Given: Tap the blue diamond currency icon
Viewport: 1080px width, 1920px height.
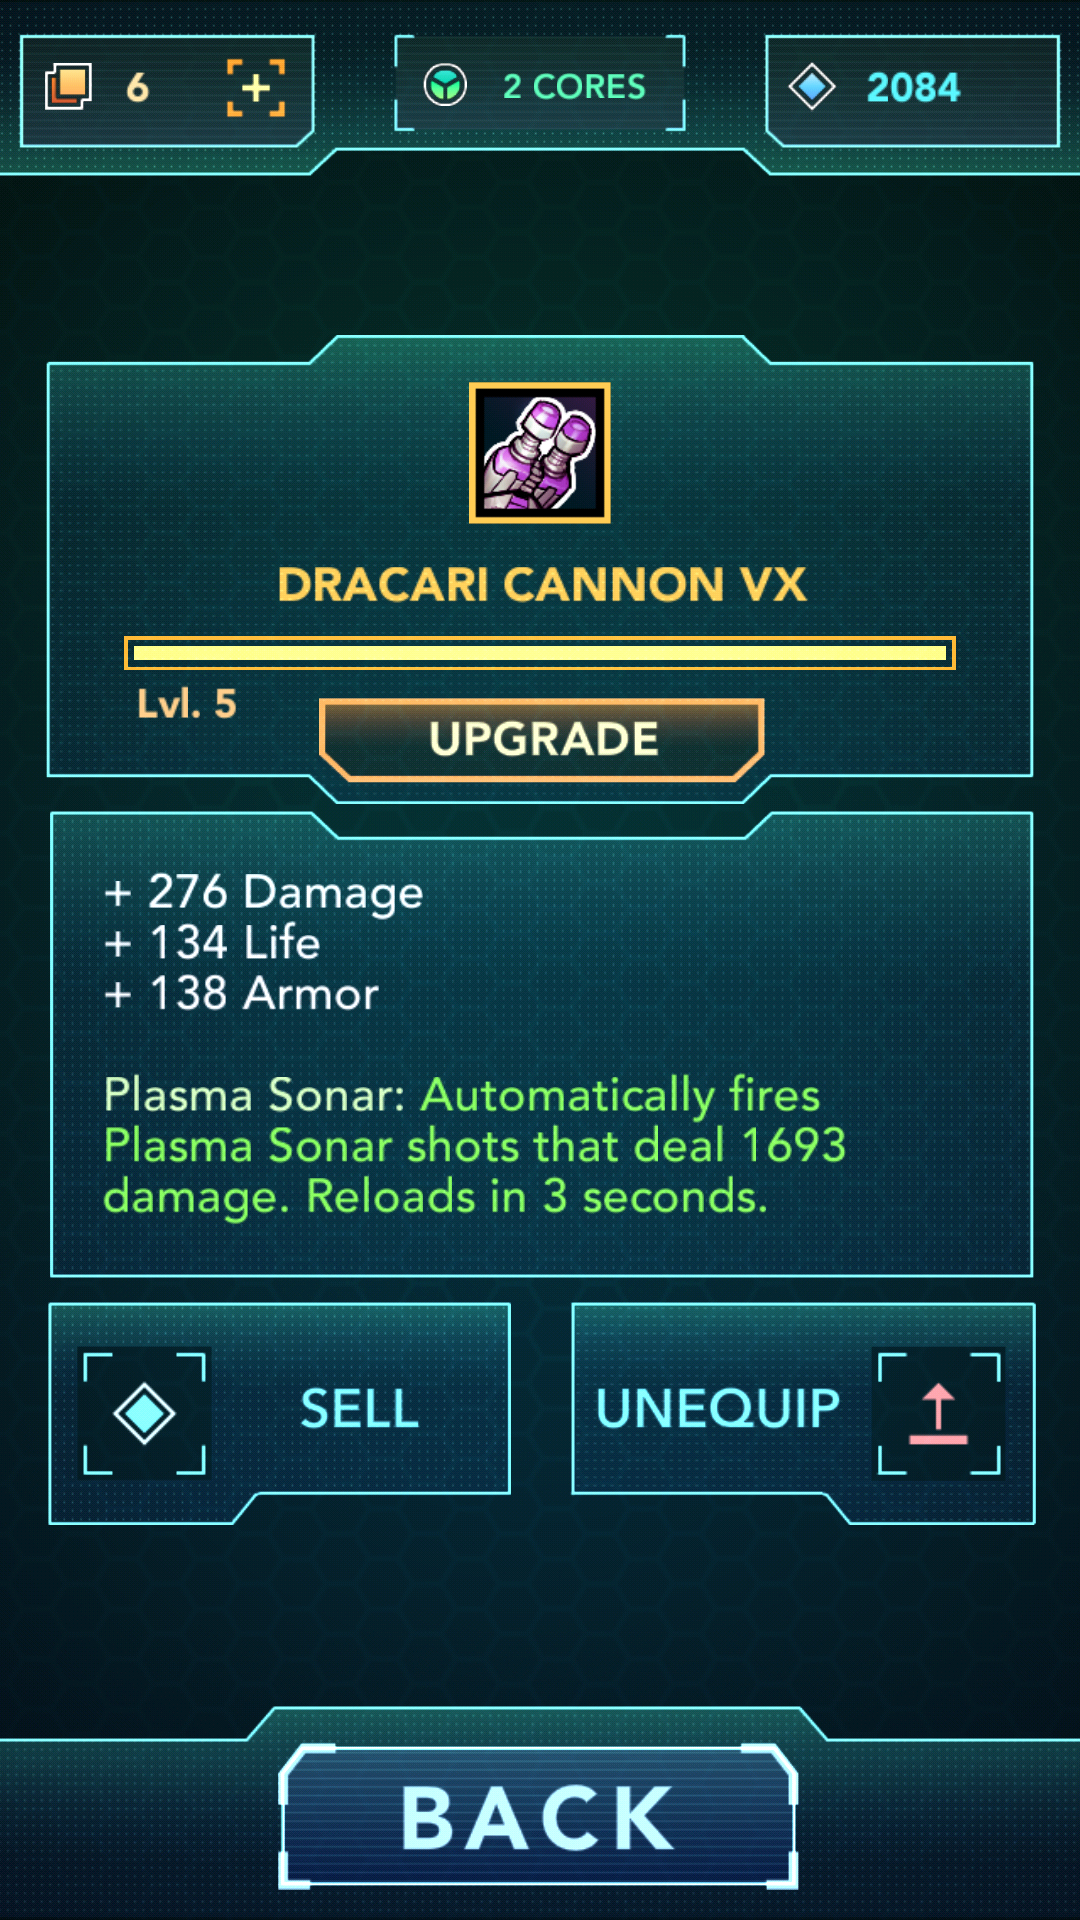Looking at the screenshot, I should click(x=812, y=87).
